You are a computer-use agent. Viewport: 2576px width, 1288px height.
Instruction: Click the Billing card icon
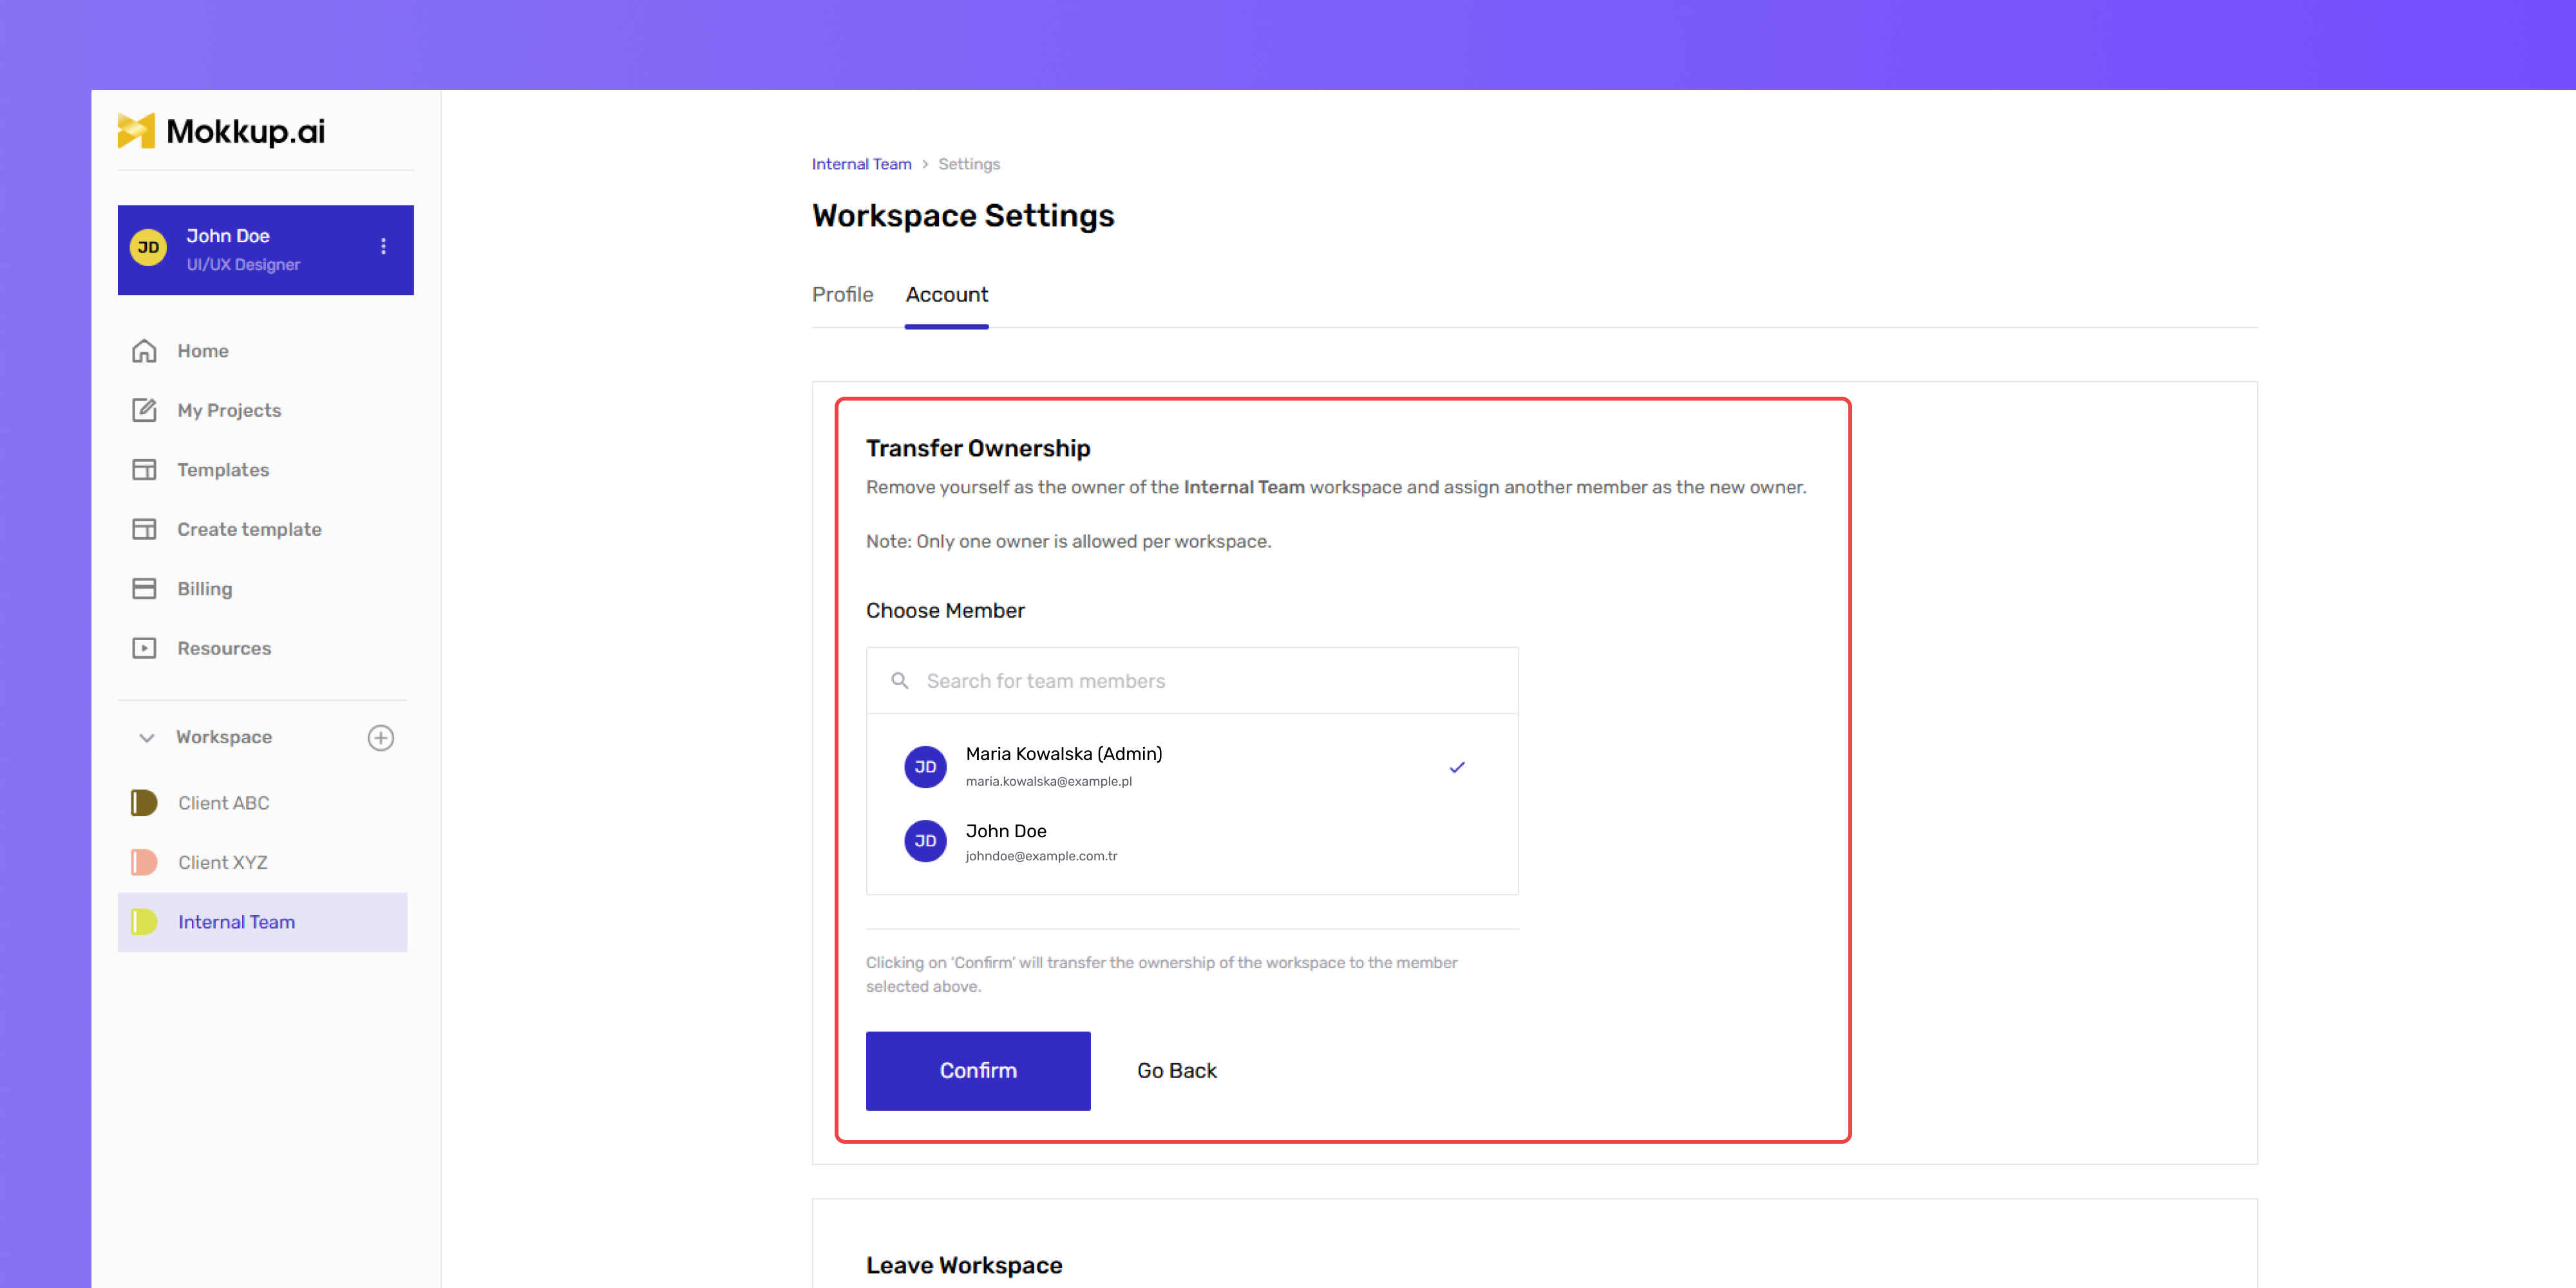pos(144,589)
